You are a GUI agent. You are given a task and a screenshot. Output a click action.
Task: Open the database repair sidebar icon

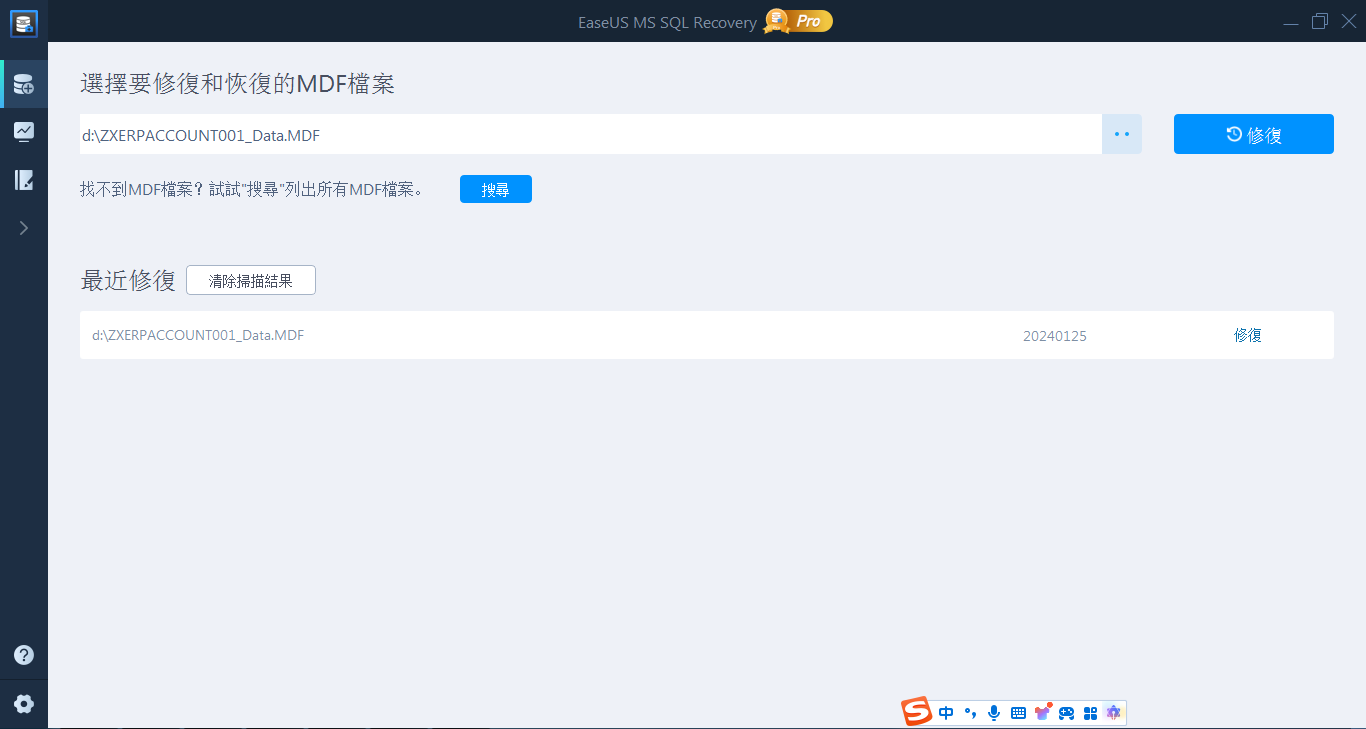[24, 84]
